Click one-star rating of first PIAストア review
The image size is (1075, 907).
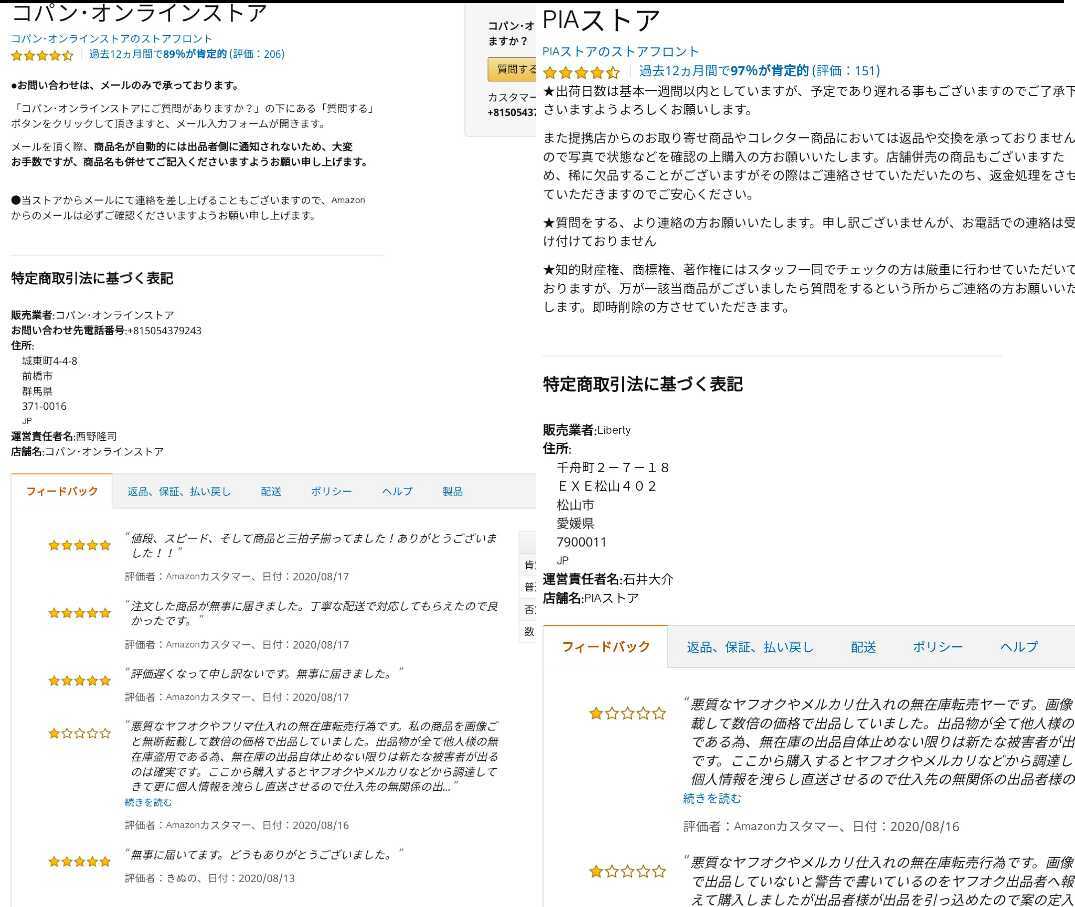(x=627, y=714)
